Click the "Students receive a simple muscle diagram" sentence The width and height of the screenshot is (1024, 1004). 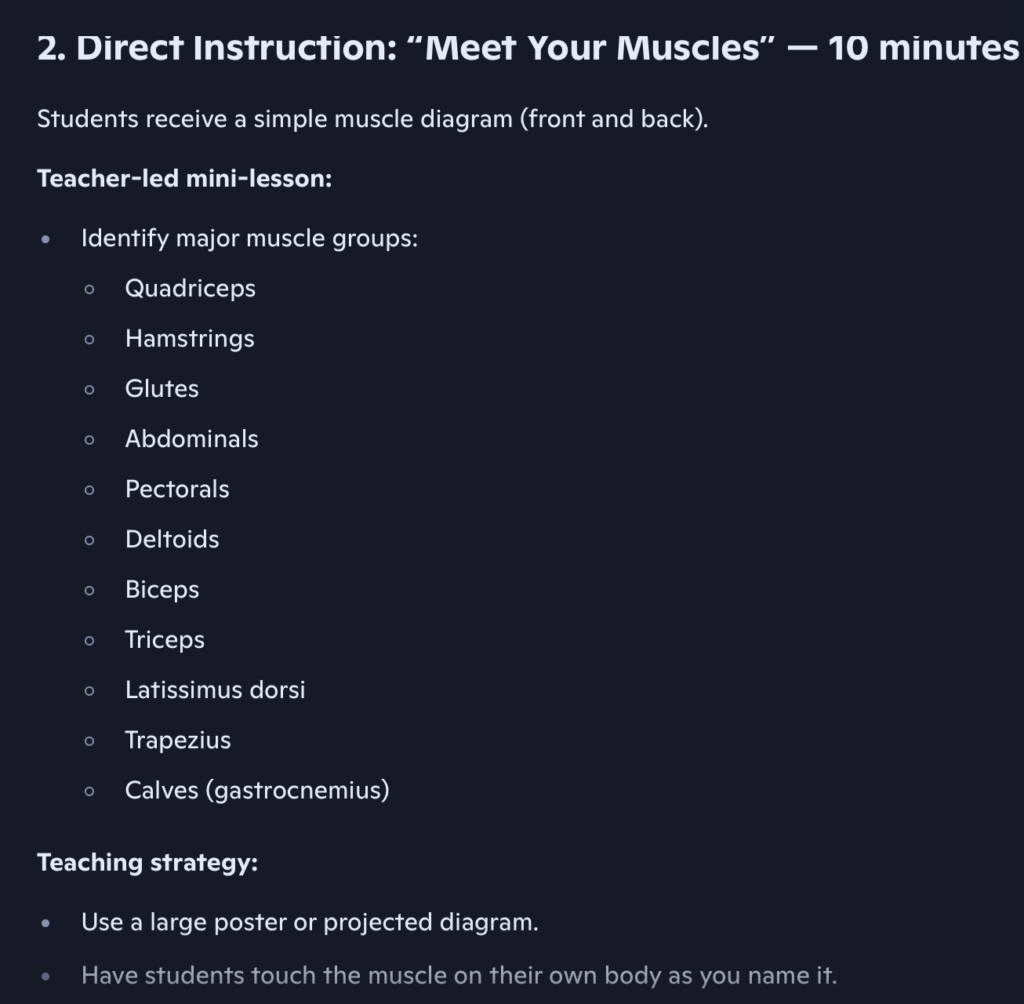tap(372, 119)
